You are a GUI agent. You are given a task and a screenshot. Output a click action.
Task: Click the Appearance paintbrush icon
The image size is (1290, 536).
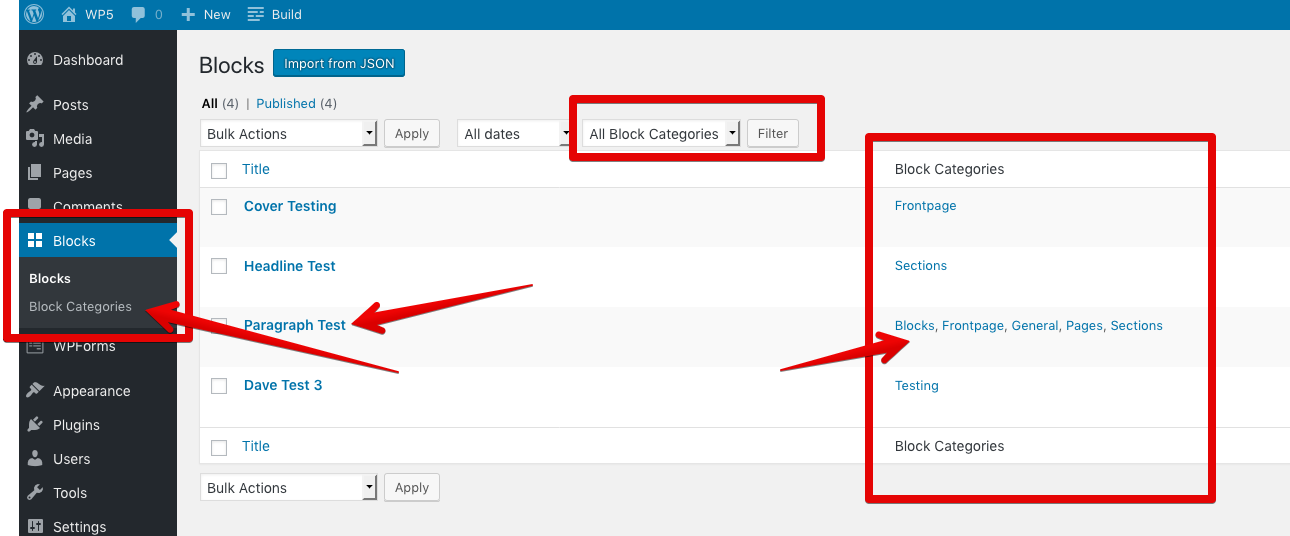pyautogui.click(x=36, y=391)
